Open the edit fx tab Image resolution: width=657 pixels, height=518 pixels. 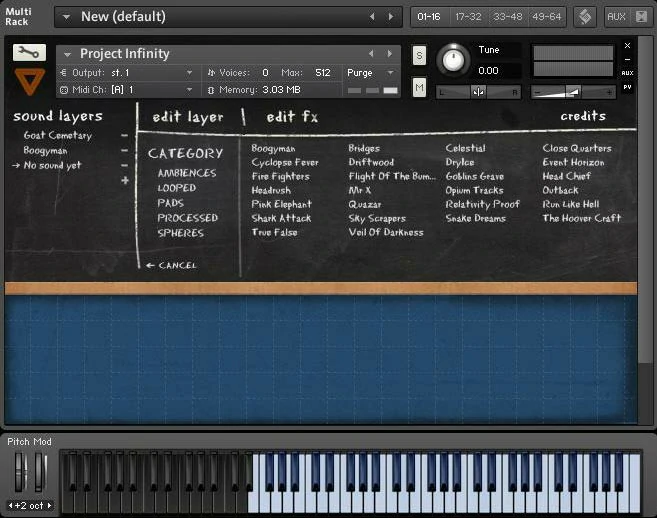[292, 117]
